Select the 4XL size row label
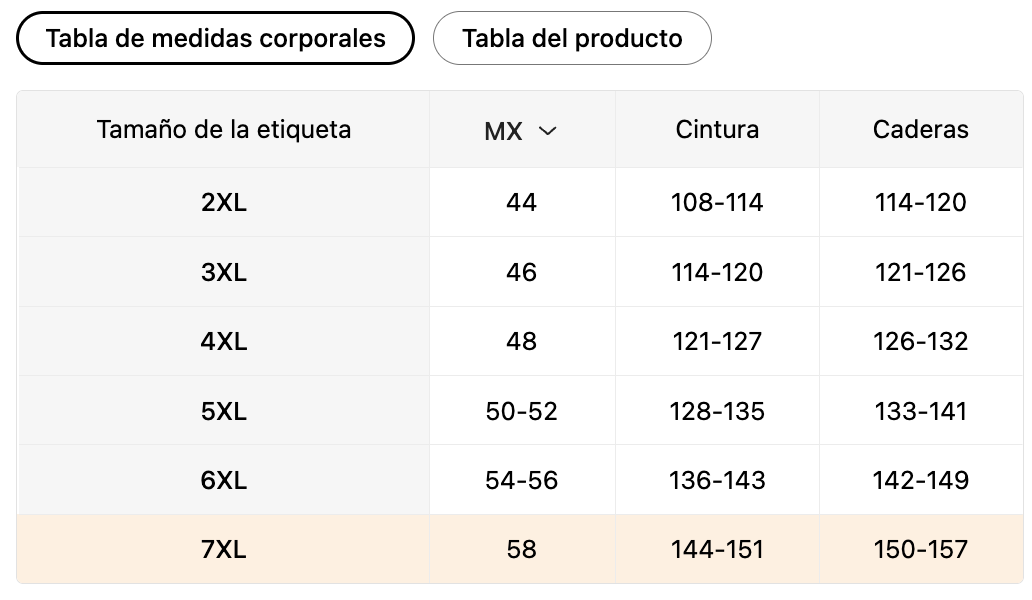Screen dimensions: 1032x600 point(224,341)
